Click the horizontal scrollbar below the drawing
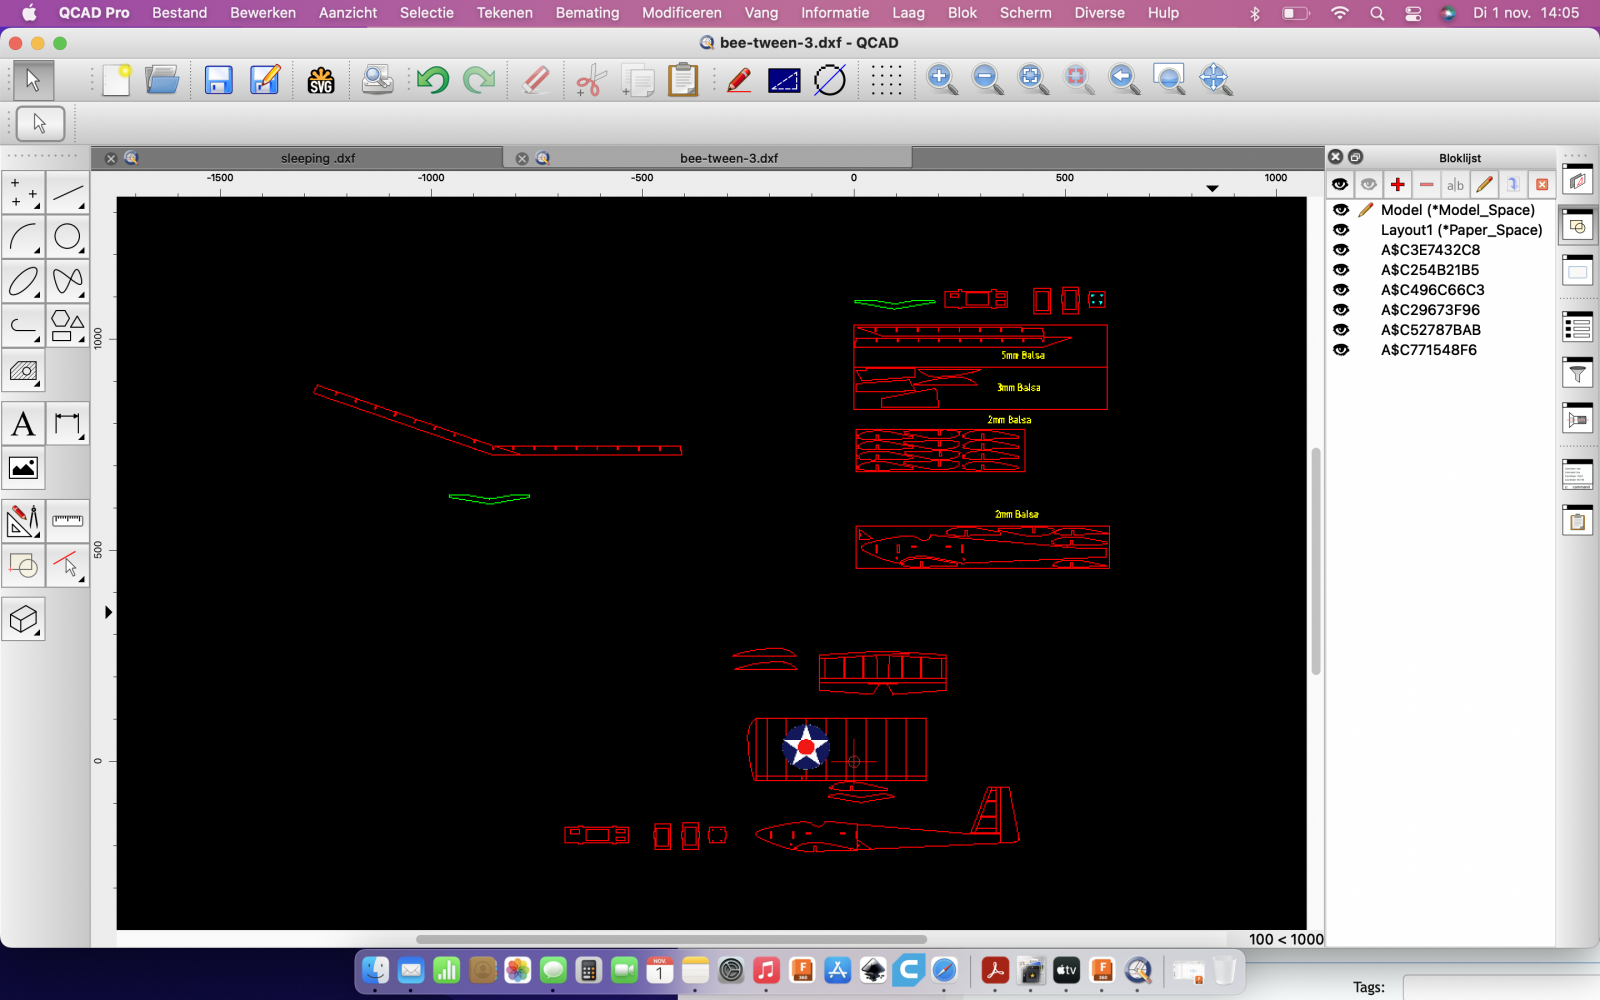The width and height of the screenshot is (1600, 1000). click(x=671, y=939)
